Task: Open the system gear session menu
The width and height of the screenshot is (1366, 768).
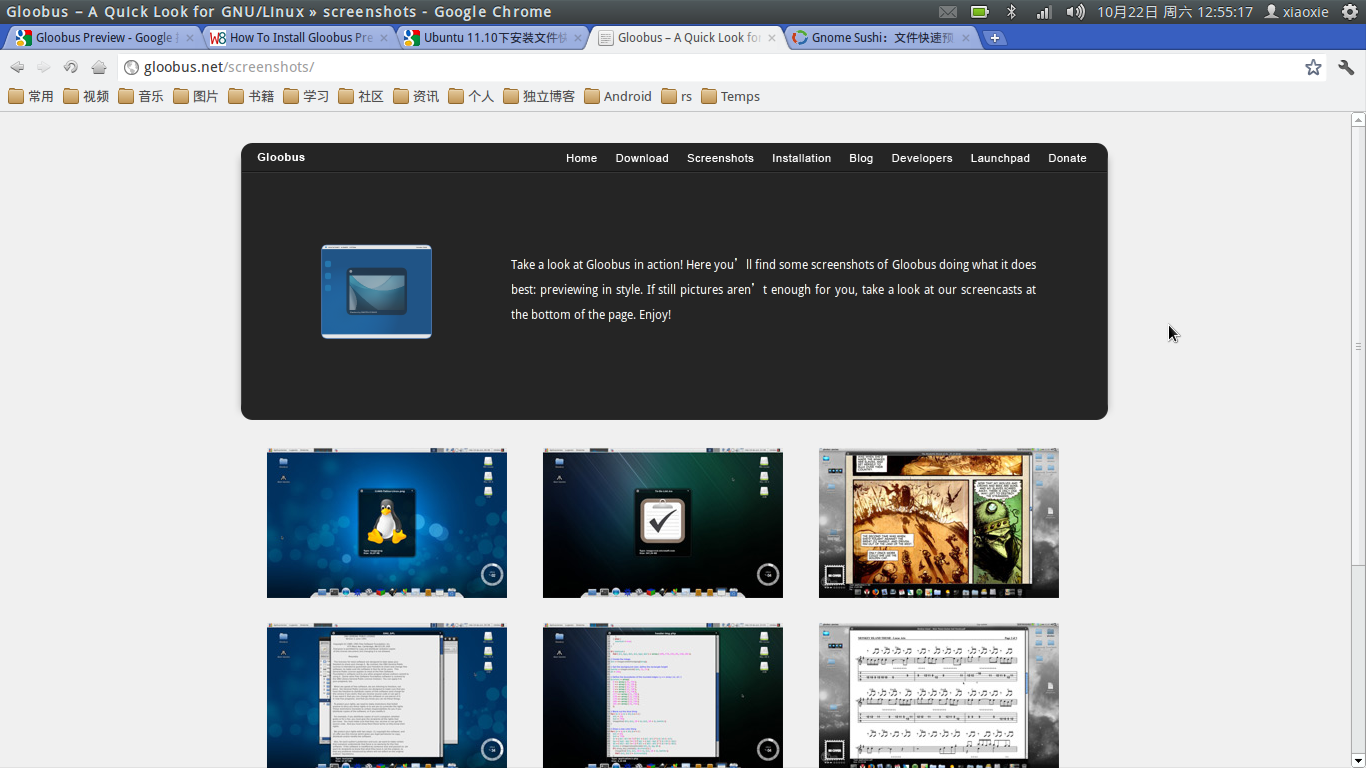Action: click(1349, 12)
